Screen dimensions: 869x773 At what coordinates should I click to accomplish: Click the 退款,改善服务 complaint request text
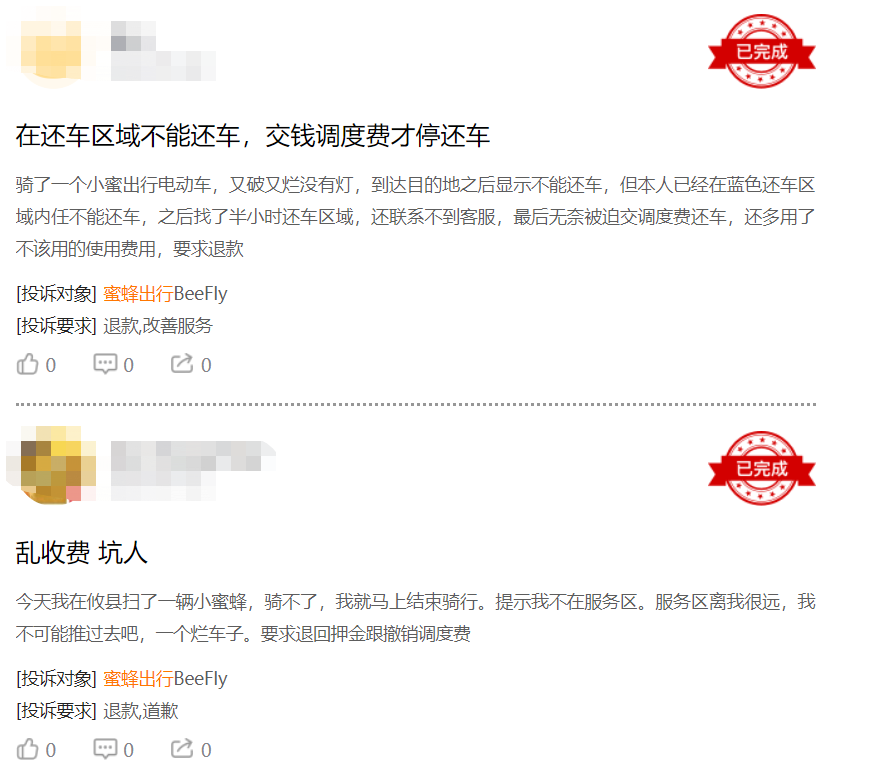click(158, 326)
